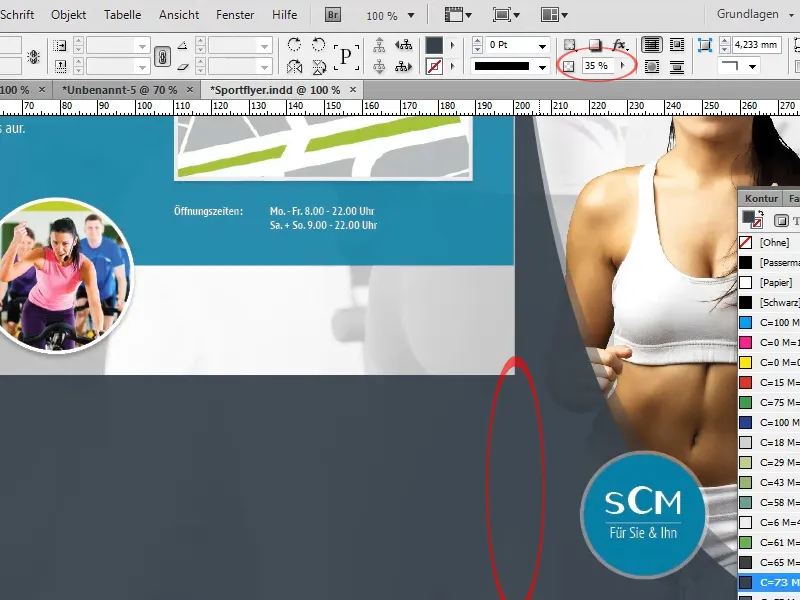
Task: Open the fx effects menu
Action: pos(620,45)
